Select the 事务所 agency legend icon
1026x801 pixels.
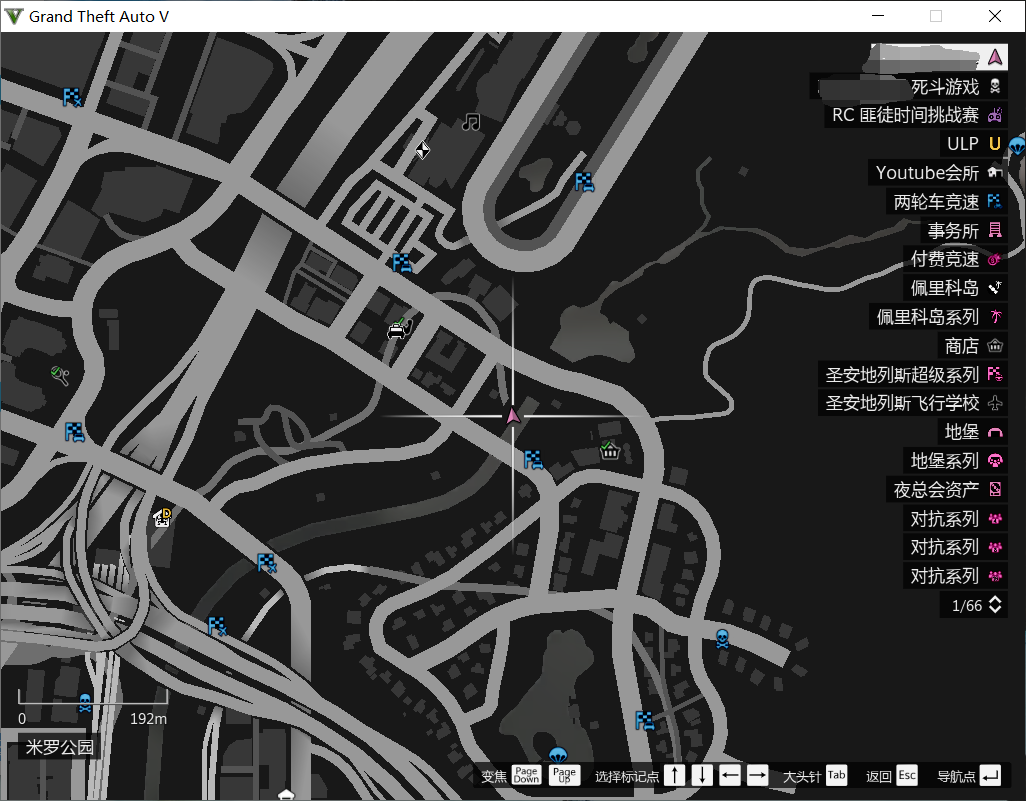pos(995,230)
